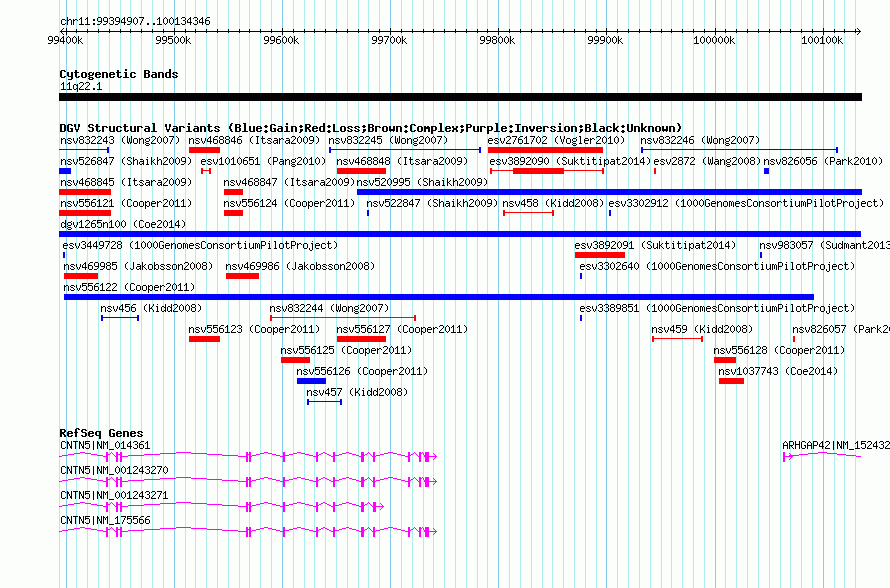Select nsv522847 (Shaikh2009) variant

point(432,203)
